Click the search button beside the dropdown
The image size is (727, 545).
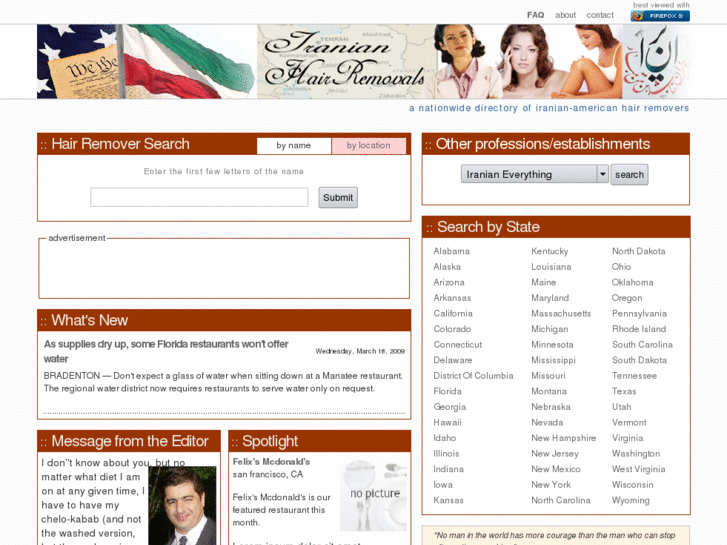pos(629,174)
